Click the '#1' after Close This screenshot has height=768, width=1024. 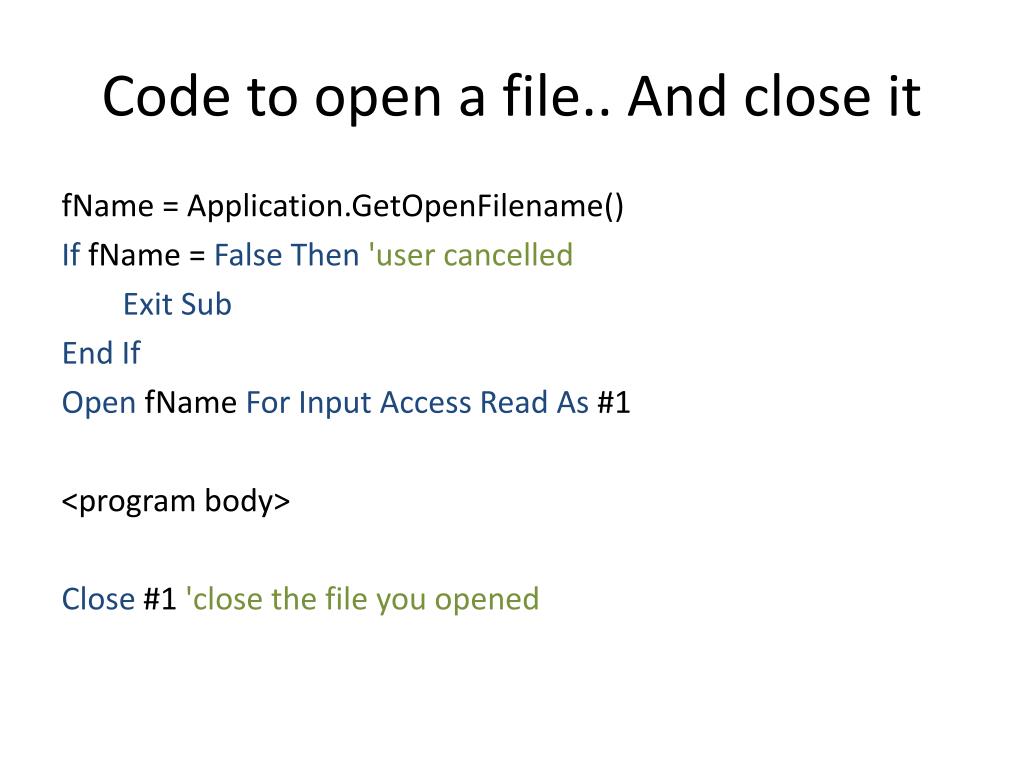[x=160, y=599]
